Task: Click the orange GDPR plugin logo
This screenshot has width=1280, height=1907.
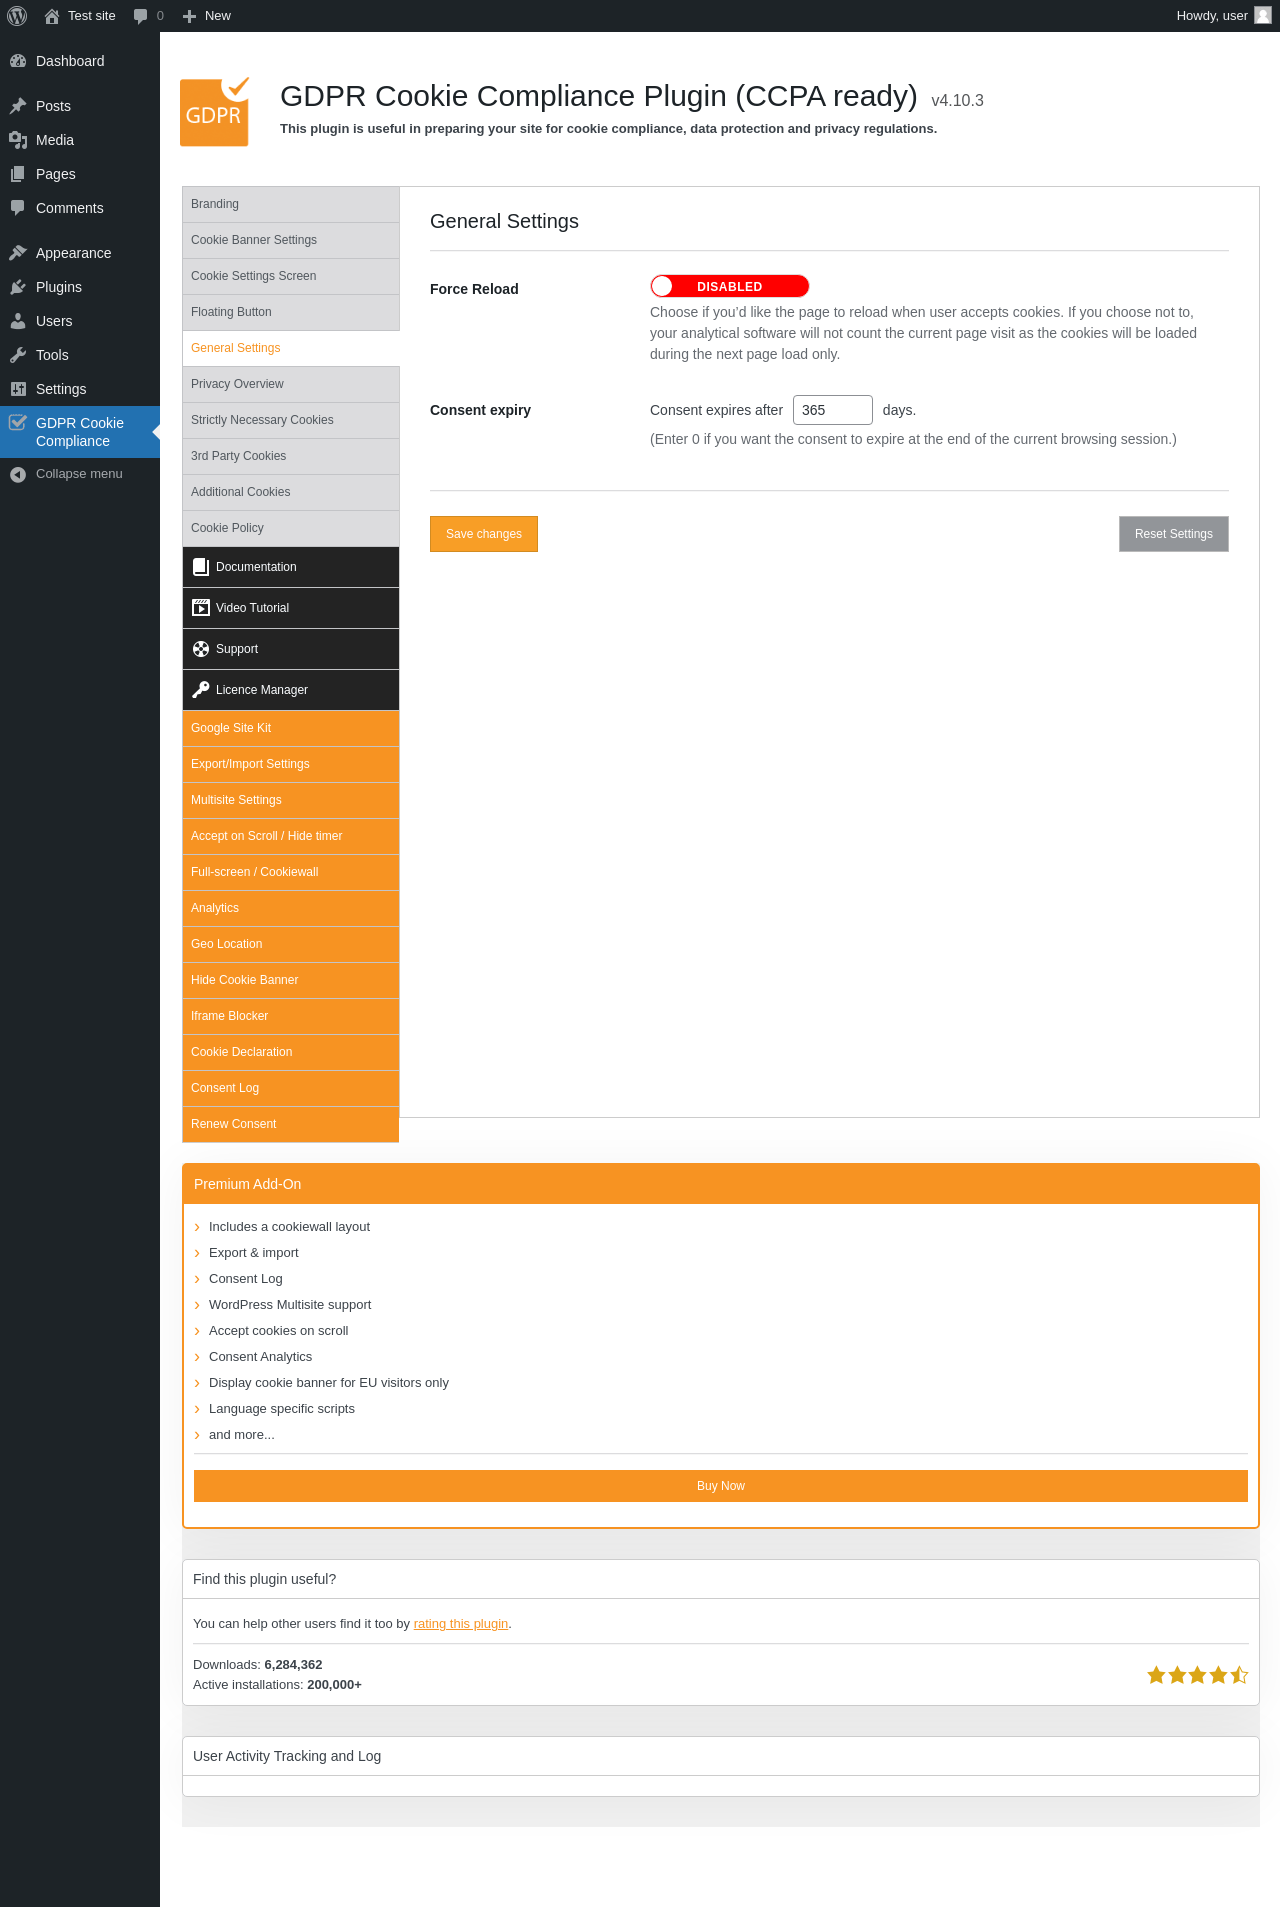Action: pos(215,112)
